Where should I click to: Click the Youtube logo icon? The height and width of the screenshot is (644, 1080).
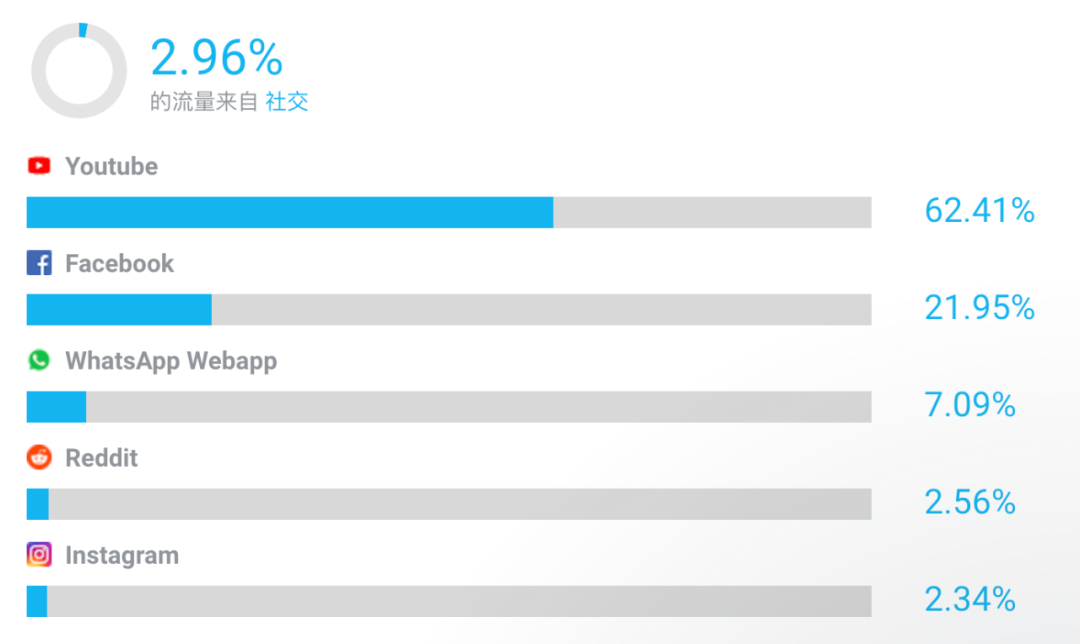pos(39,166)
